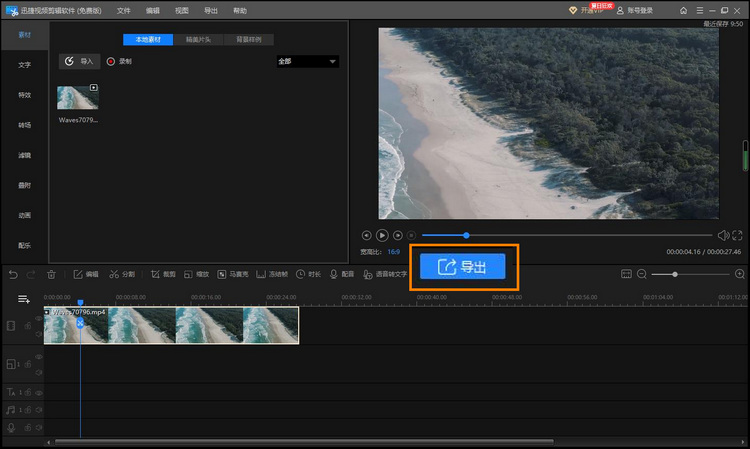
Task: Toggle video track visibility eye icon
Action: click(39, 318)
